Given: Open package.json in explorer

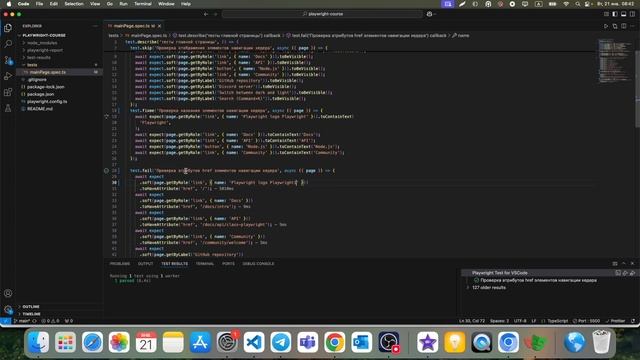Looking at the screenshot, I should pyautogui.click(x=40, y=94).
